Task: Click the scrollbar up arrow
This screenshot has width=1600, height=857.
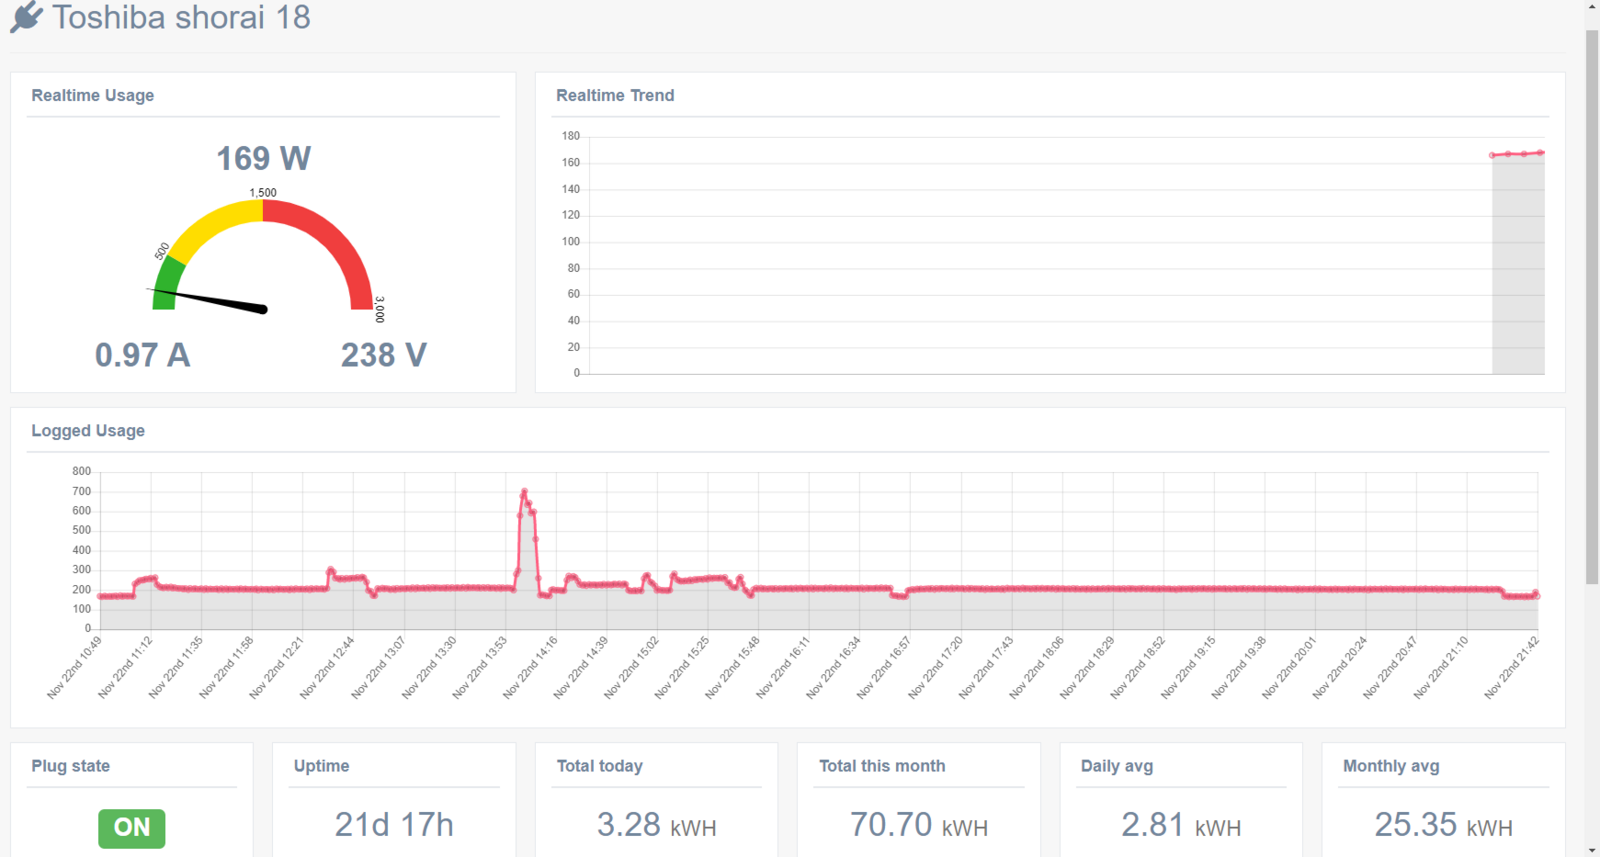Action: (x=1592, y=7)
